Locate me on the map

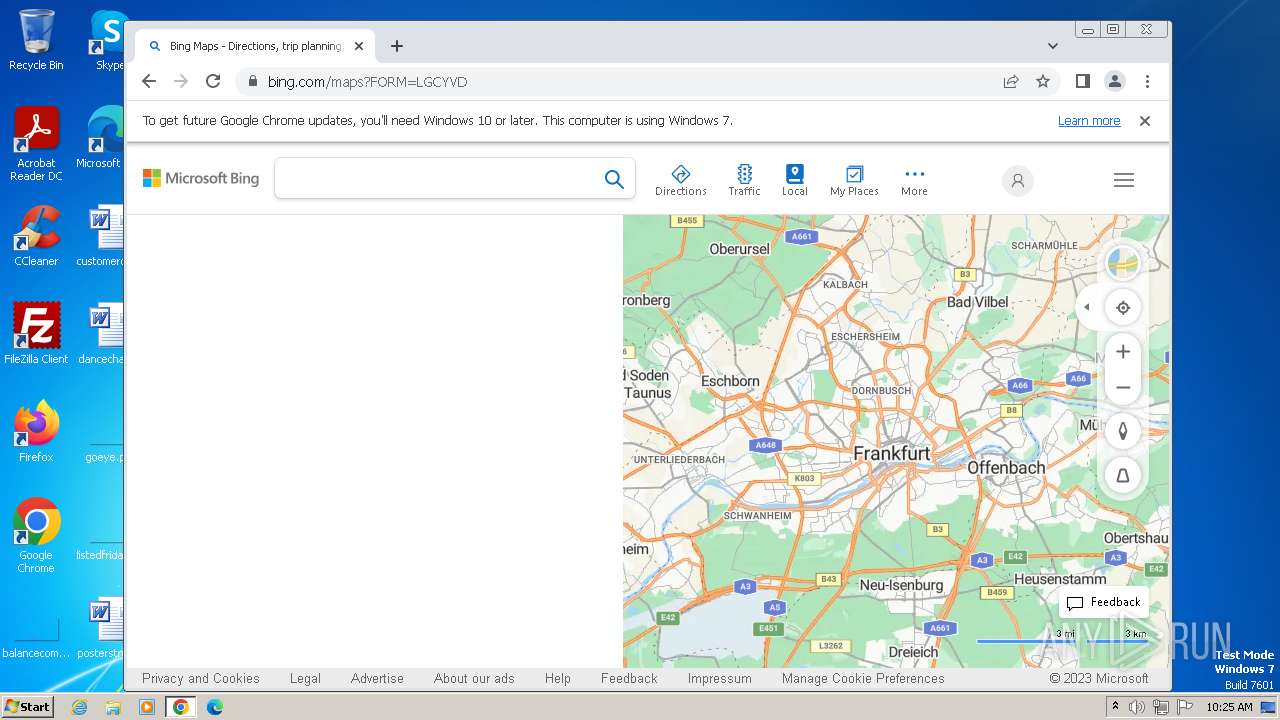pyautogui.click(x=1123, y=308)
